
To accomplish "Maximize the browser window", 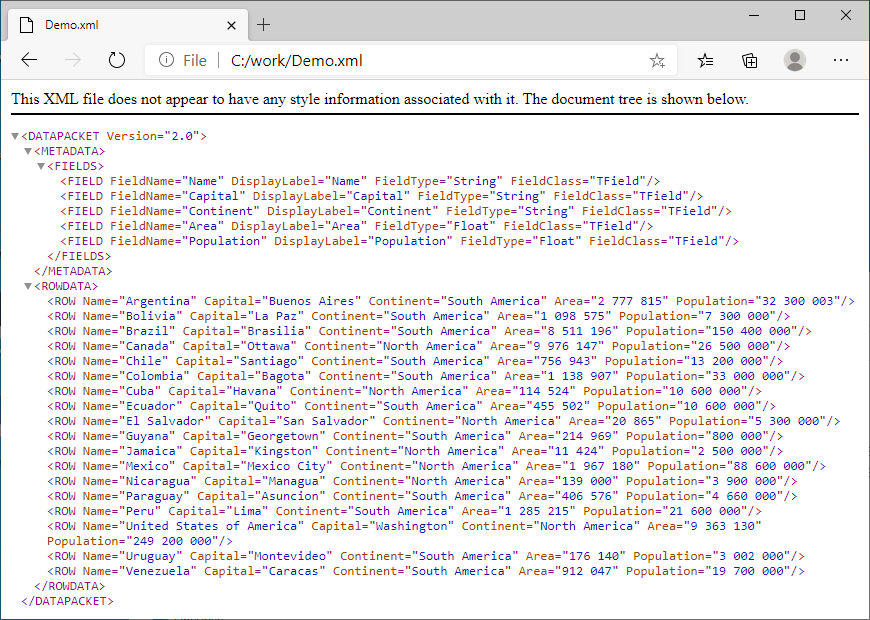I will pos(799,15).
